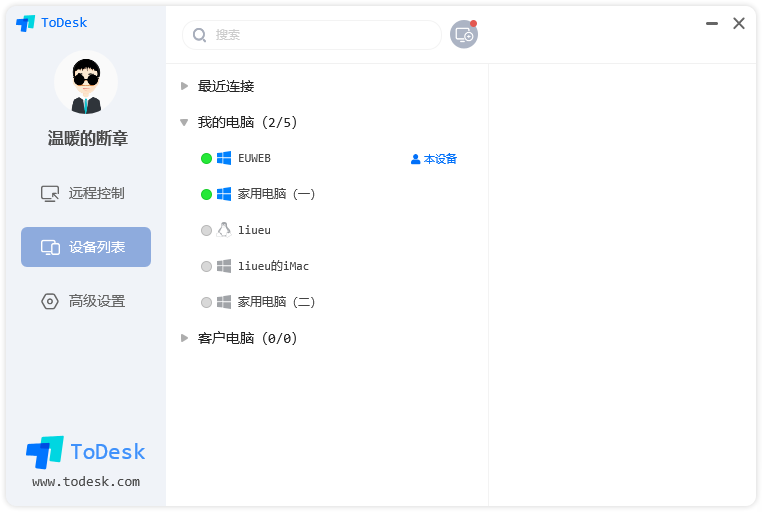Click green status dot of 家用电脑 (一)

(x=207, y=194)
